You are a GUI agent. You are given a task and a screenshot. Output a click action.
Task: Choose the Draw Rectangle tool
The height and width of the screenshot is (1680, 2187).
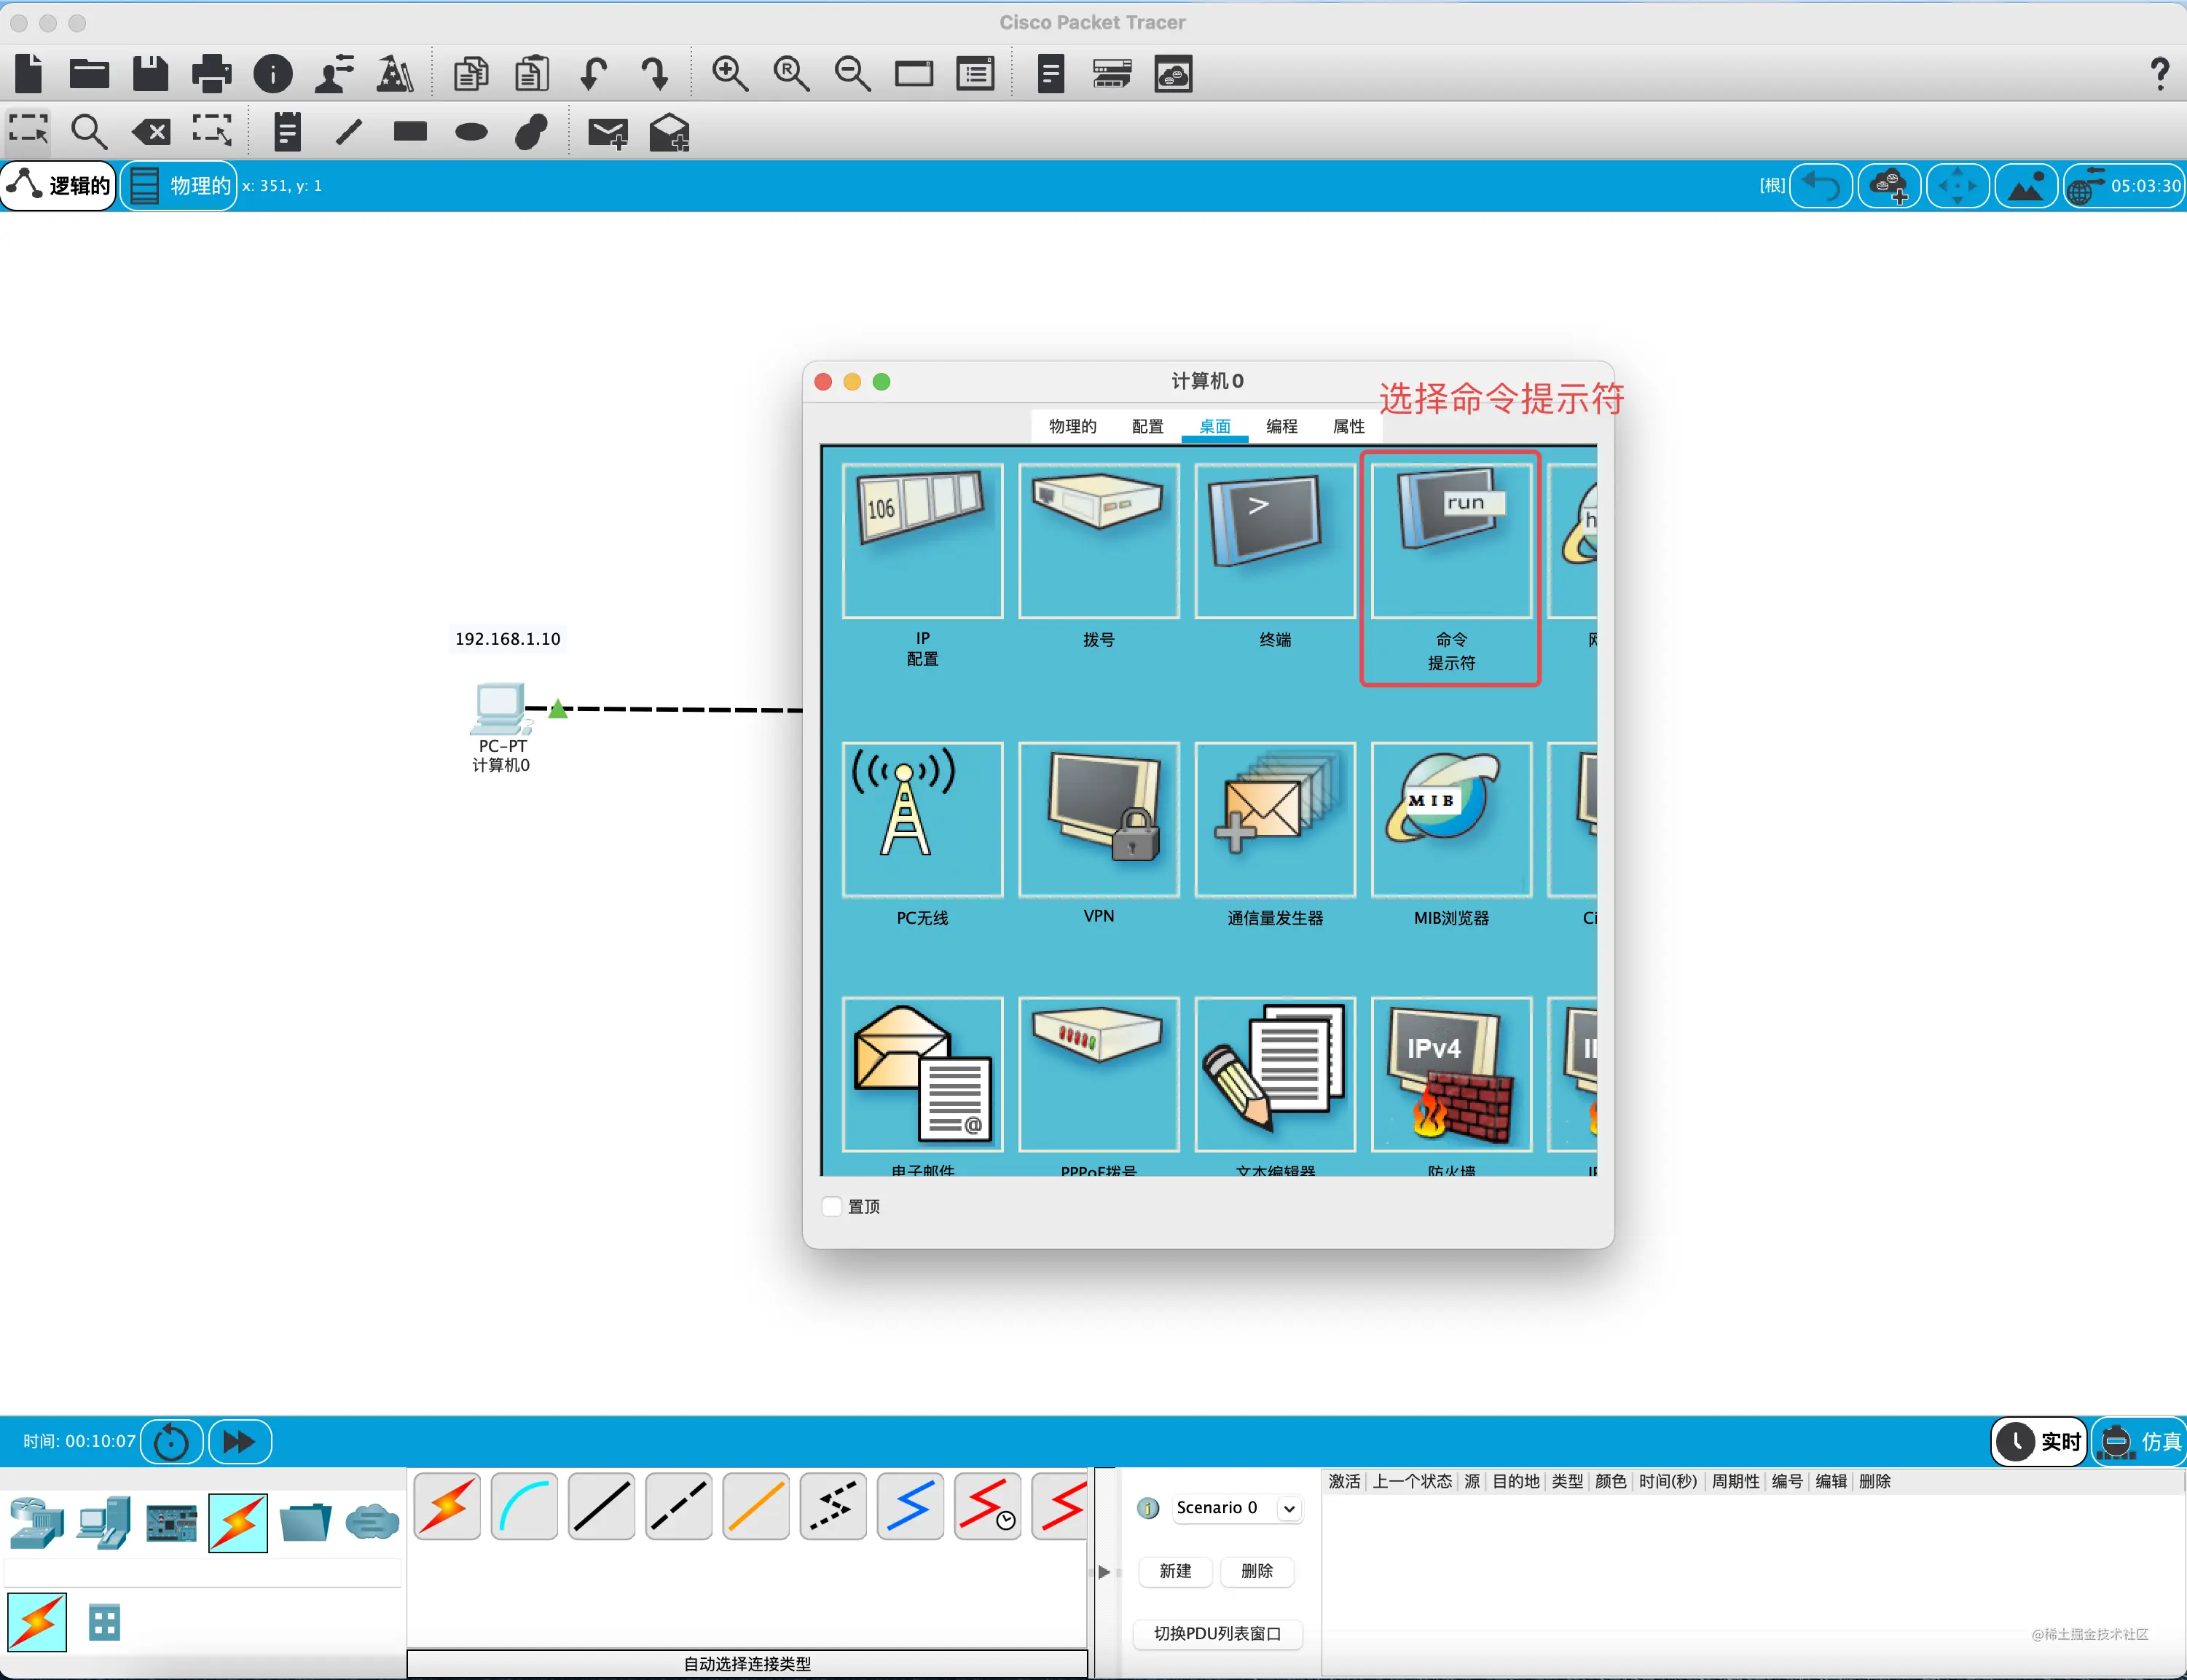pyautogui.click(x=410, y=131)
